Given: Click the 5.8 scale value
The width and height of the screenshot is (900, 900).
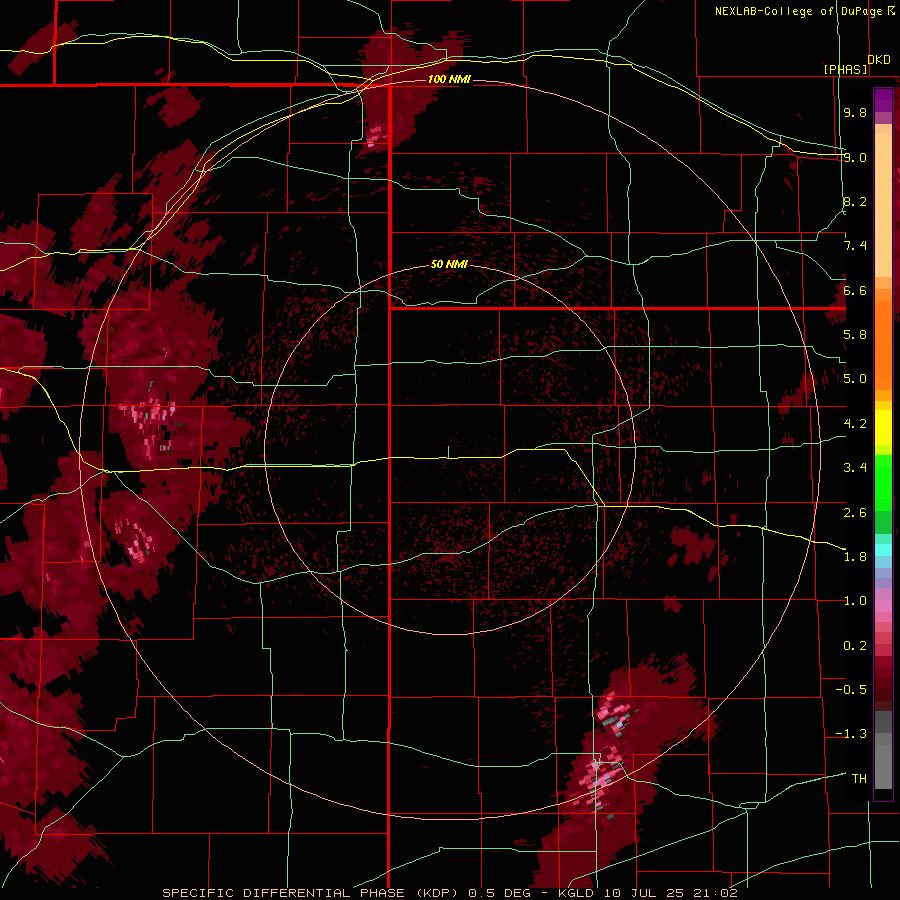Looking at the screenshot, I should [855, 335].
